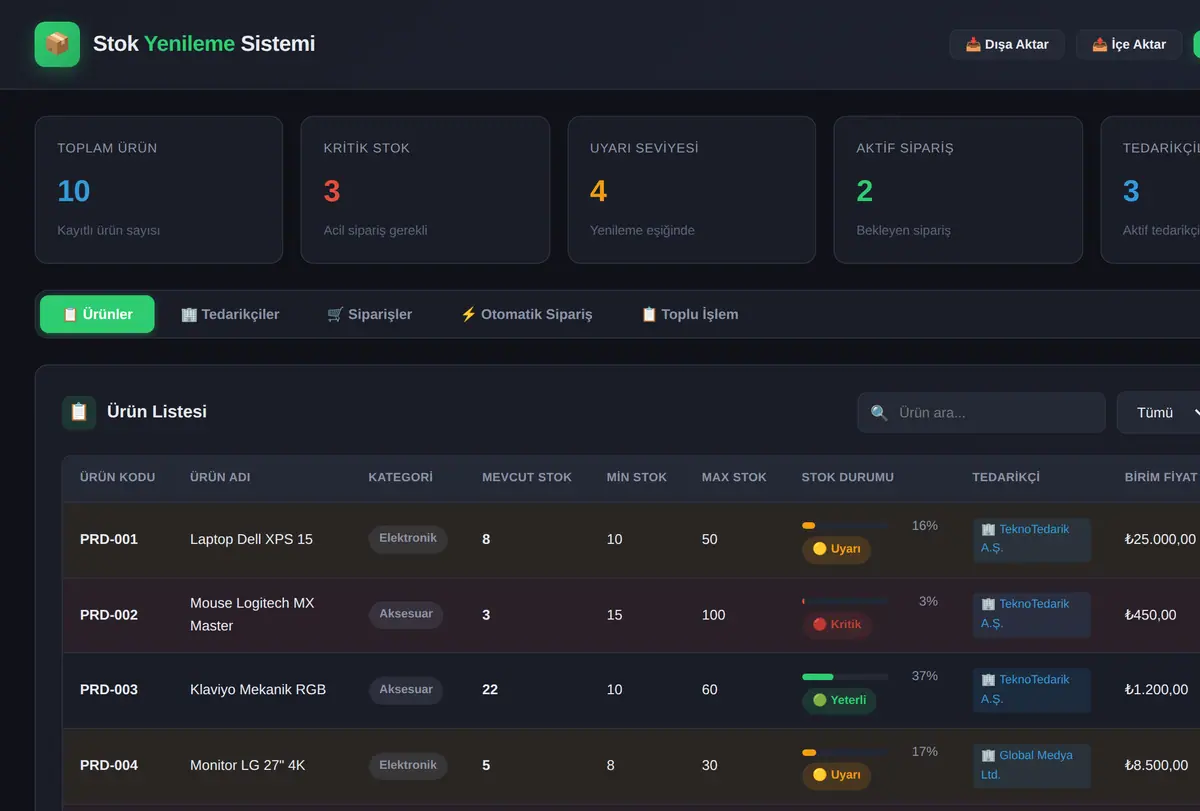Viewport: 1200px width, 811px height.
Task: Click the Dışa Aktar button
Action: (1007, 44)
